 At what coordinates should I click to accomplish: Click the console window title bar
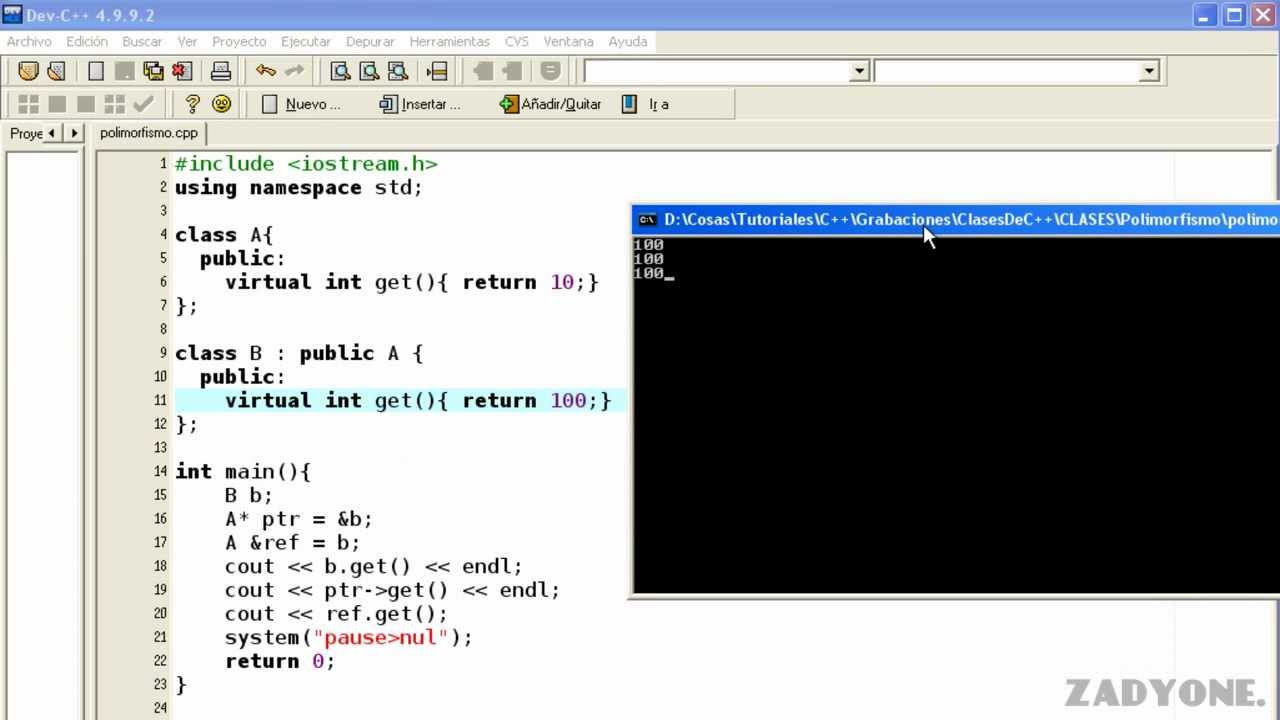coord(955,219)
